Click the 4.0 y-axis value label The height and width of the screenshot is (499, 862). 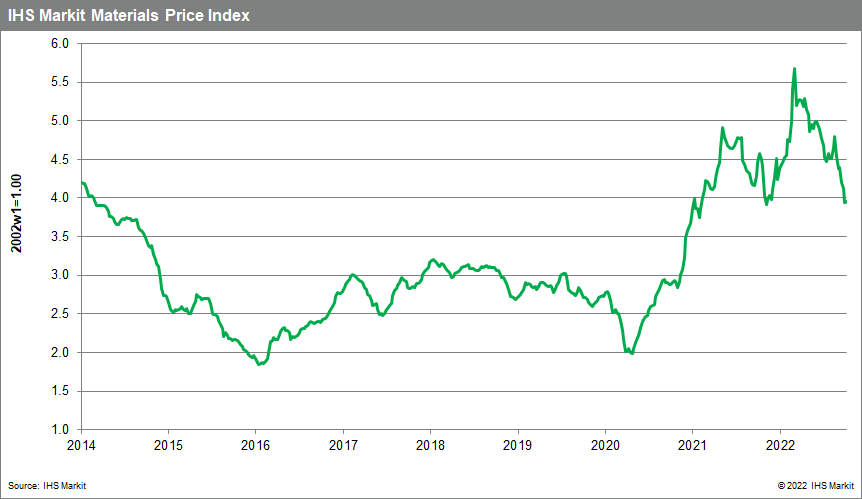[59, 198]
